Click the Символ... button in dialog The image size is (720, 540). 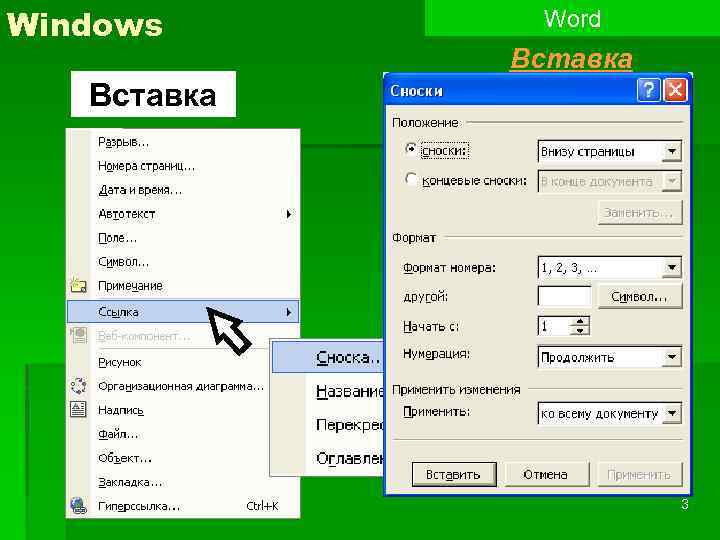640,297
